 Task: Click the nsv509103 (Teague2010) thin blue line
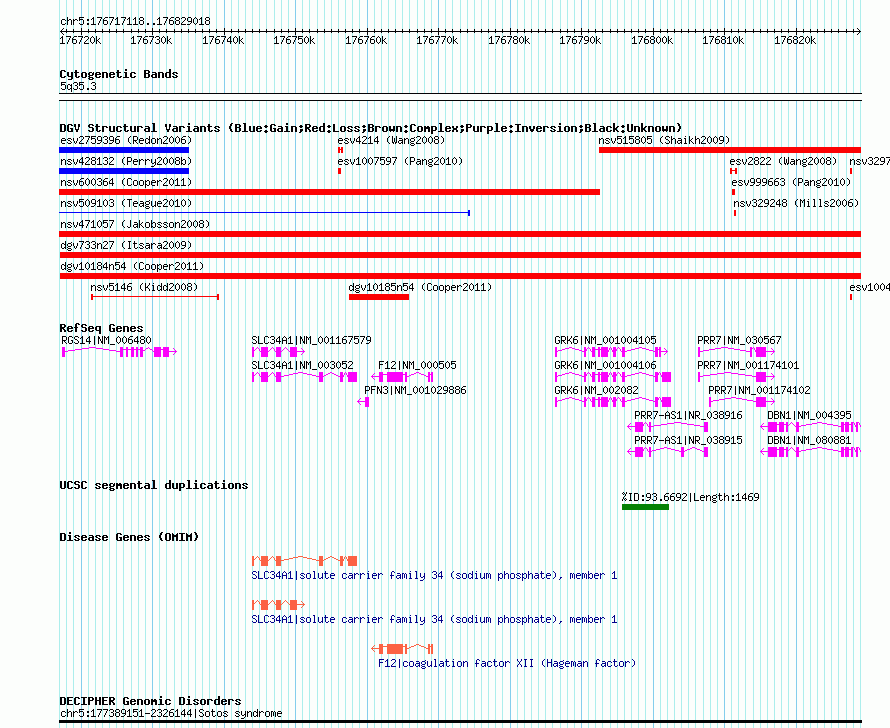click(265, 213)
